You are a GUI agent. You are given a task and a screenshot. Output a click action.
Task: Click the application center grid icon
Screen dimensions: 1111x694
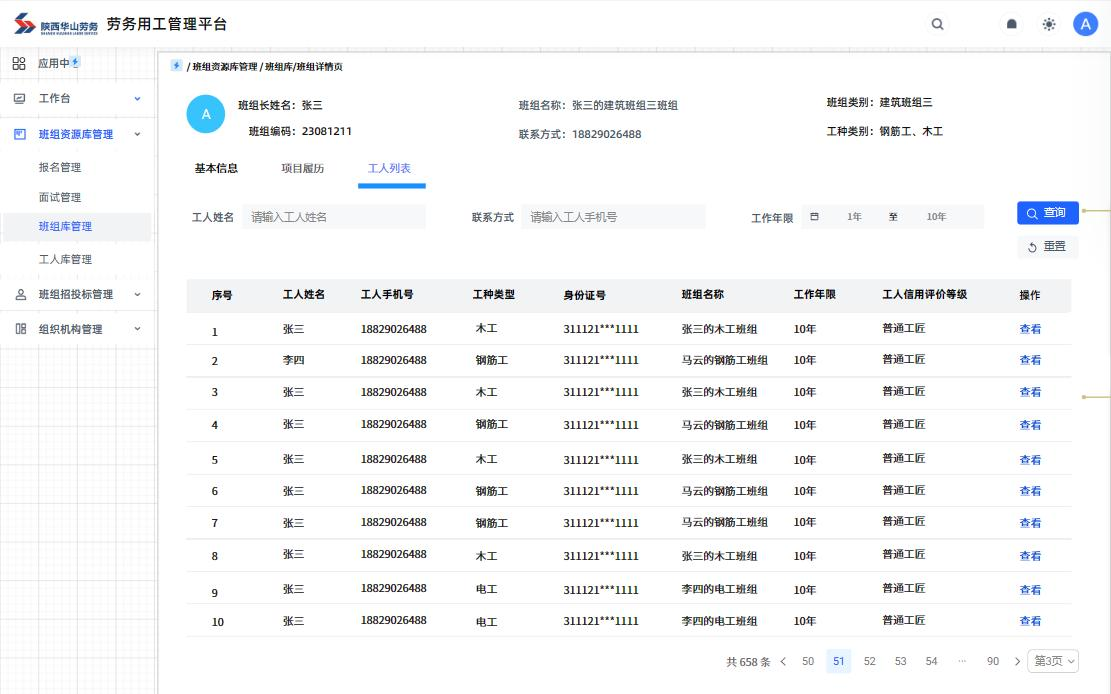click(x=19, y=63)
